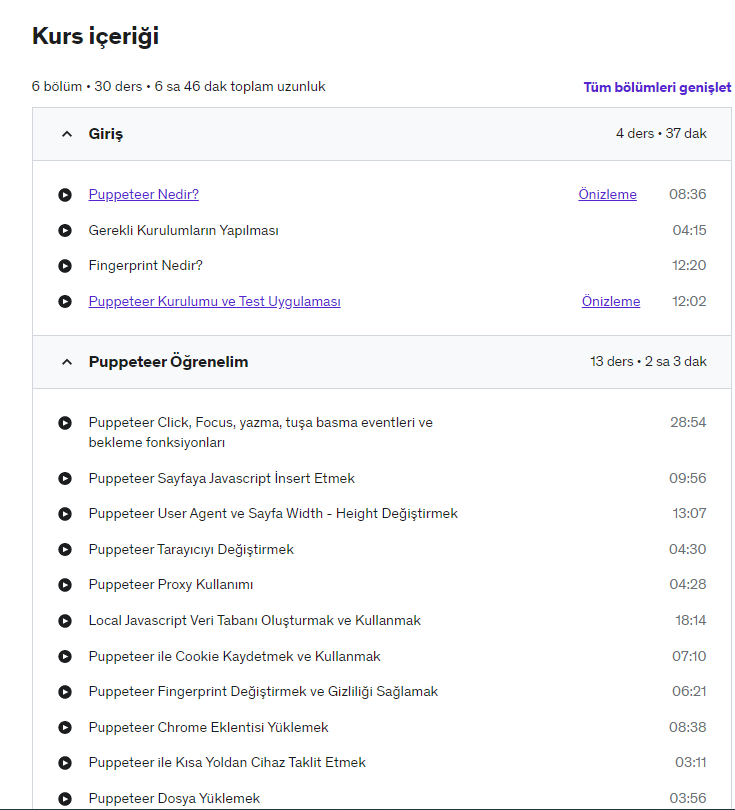
Task: Click the 12:02 lesson duration
Action: tap(689, 301)
